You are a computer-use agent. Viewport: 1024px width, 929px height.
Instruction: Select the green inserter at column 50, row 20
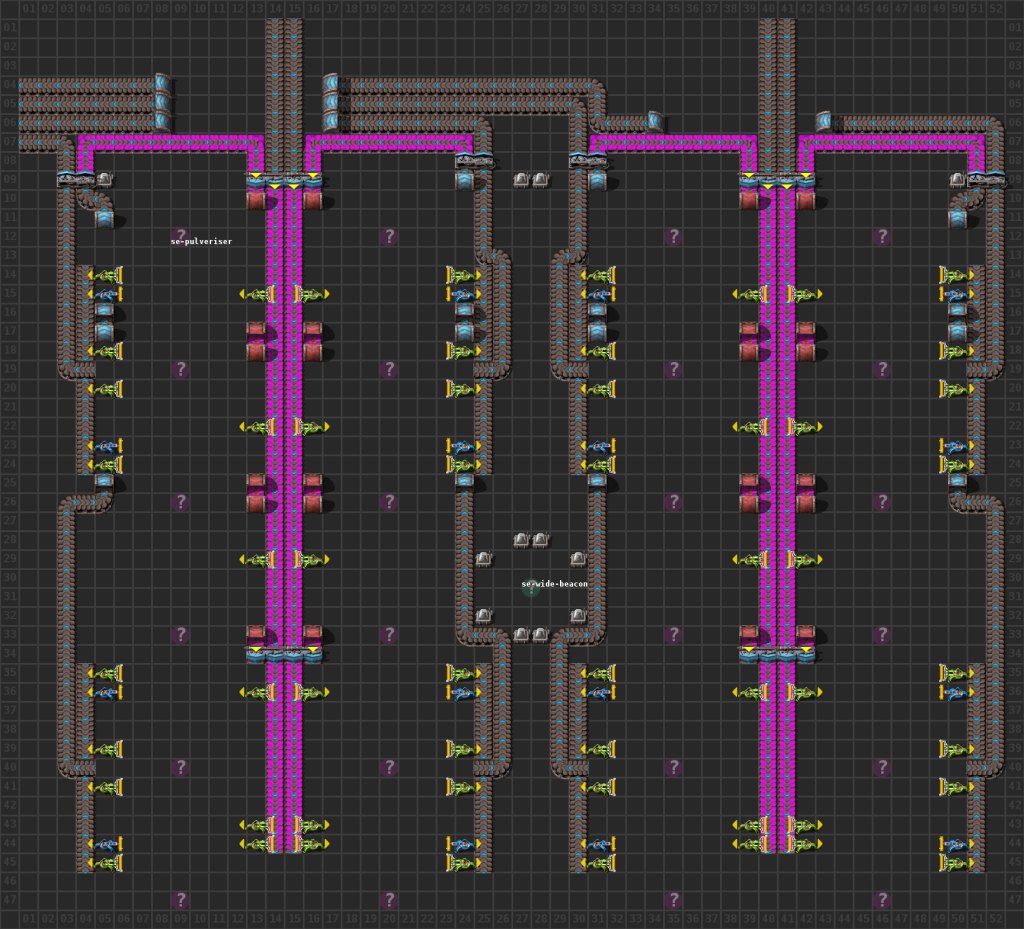tap(957, 389)
